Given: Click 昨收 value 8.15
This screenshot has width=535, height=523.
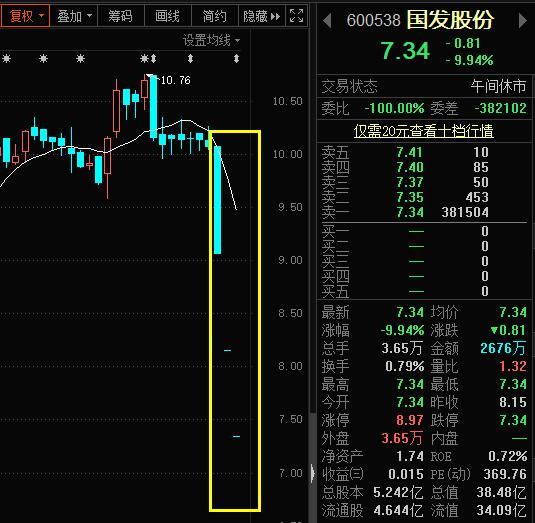Looking at the screenshot, I should tap(513, 402).
